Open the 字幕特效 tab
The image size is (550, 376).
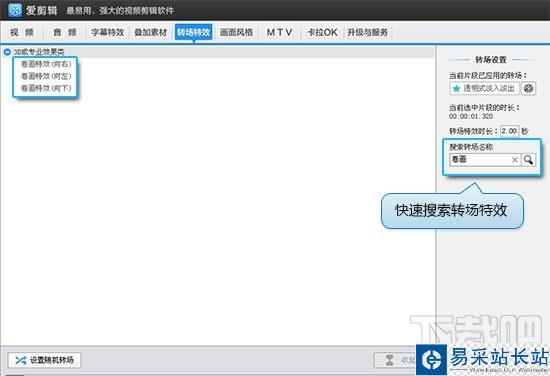108,33
